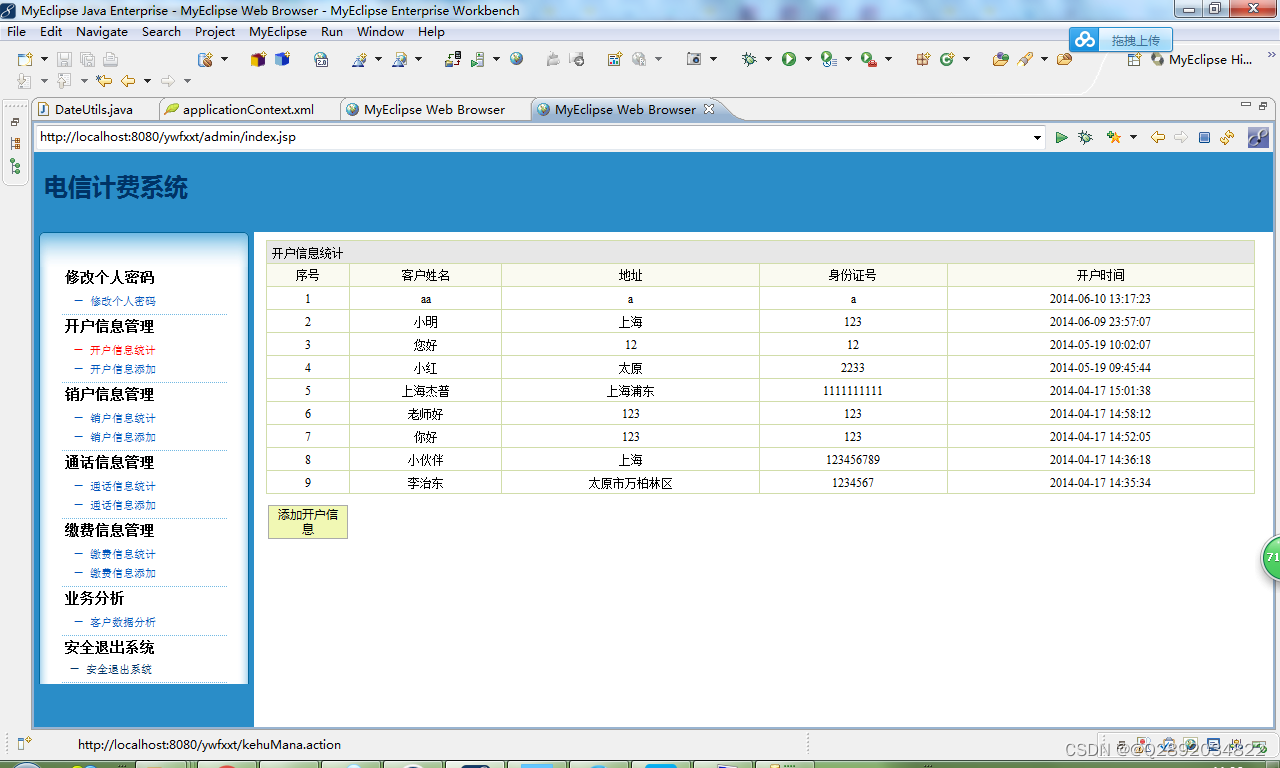This screenshot has height=768, width=1280.
Task: Close the active MyEclipse Web Browser tab
Action: point(709,109)
